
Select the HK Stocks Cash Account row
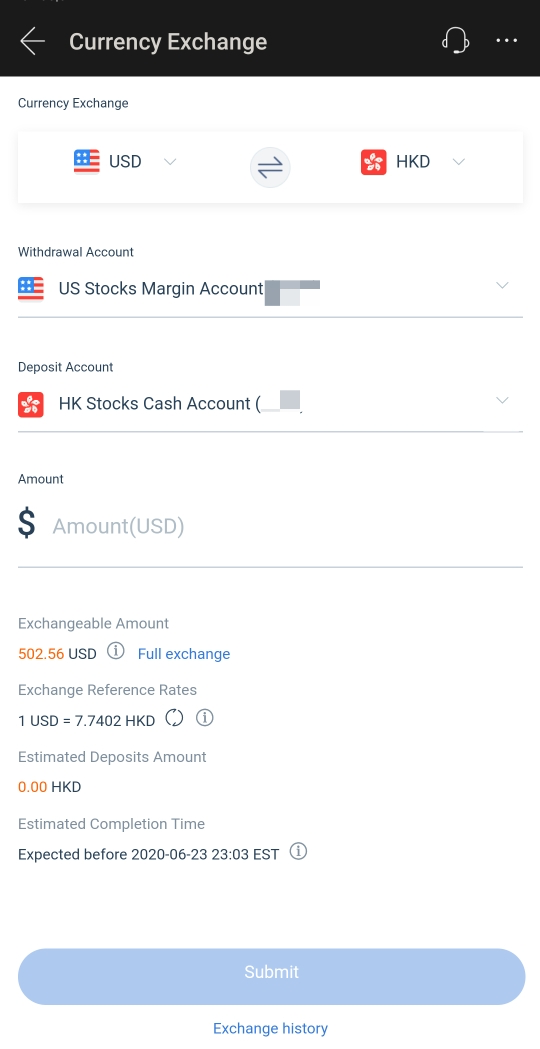(x=270, y=405)
